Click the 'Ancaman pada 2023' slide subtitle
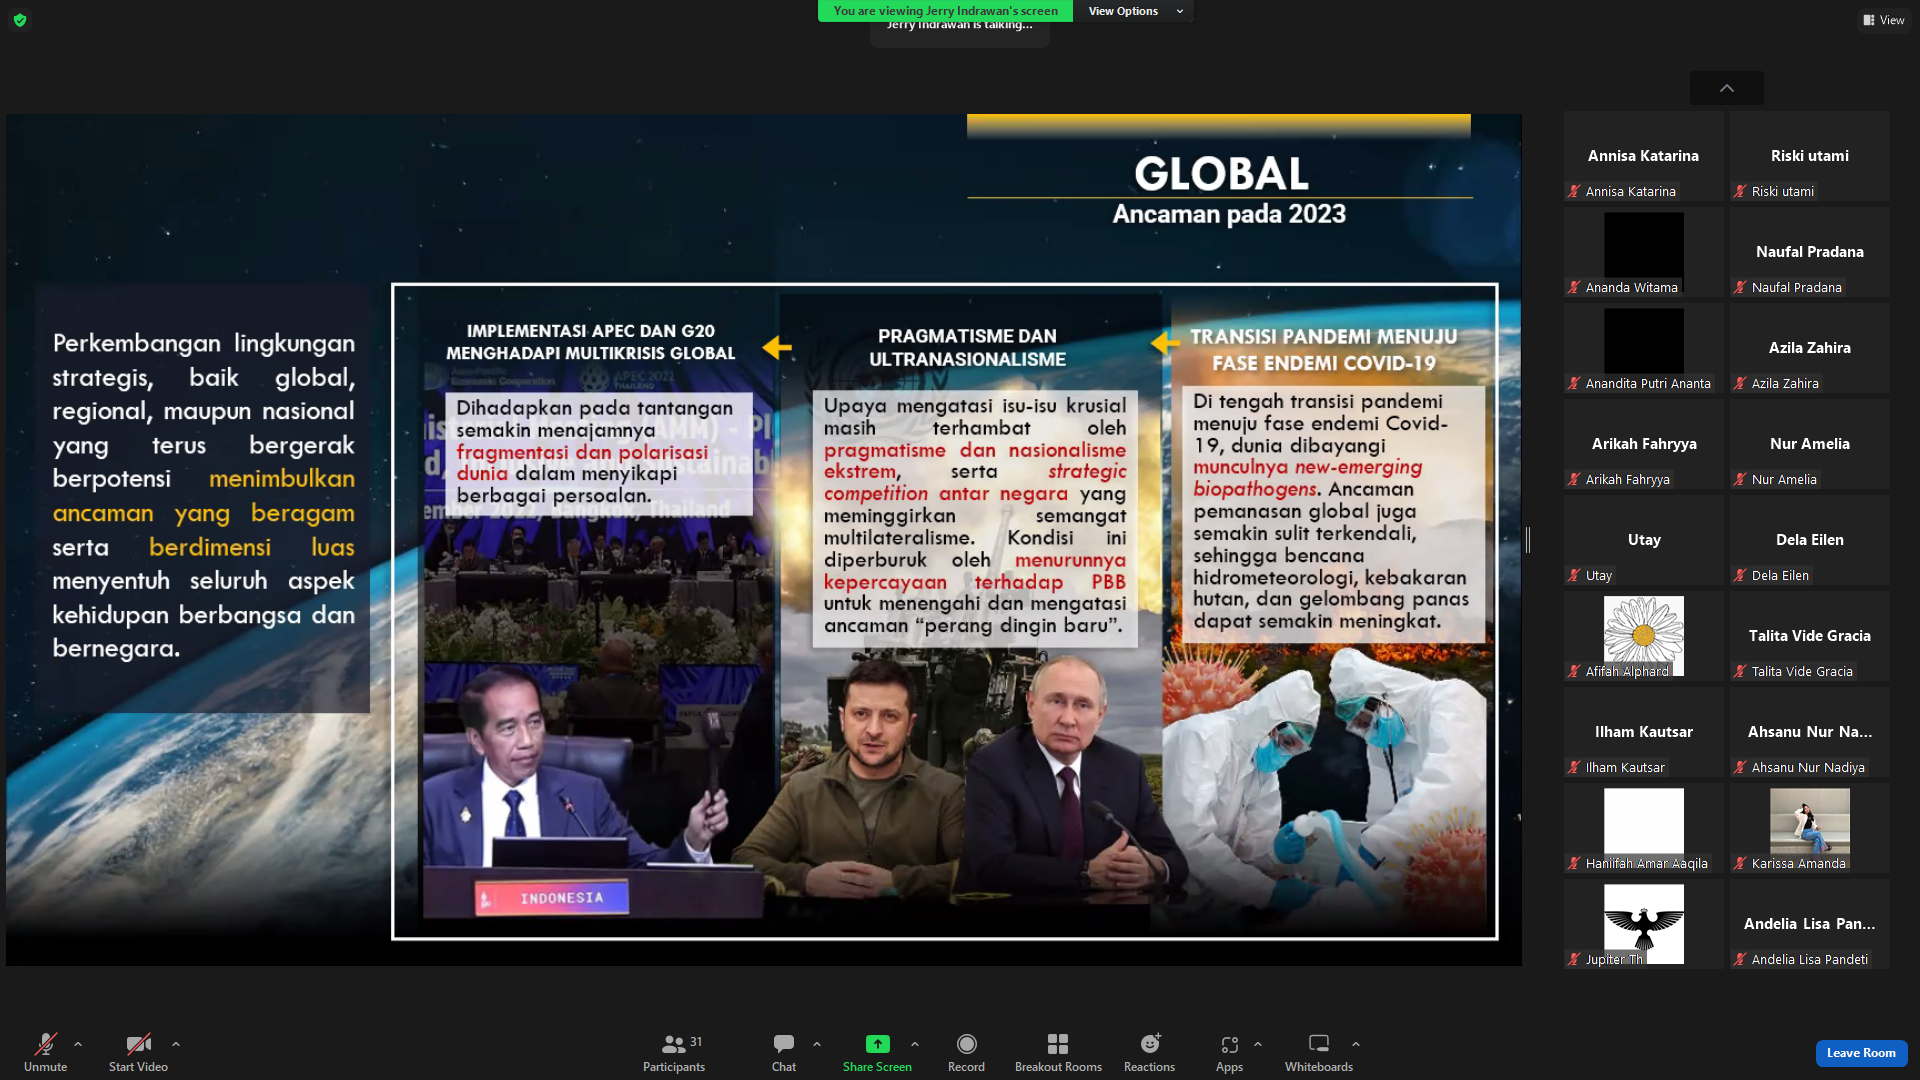The height and width of the screenshot is (1080, 1920). (1229, 214)
